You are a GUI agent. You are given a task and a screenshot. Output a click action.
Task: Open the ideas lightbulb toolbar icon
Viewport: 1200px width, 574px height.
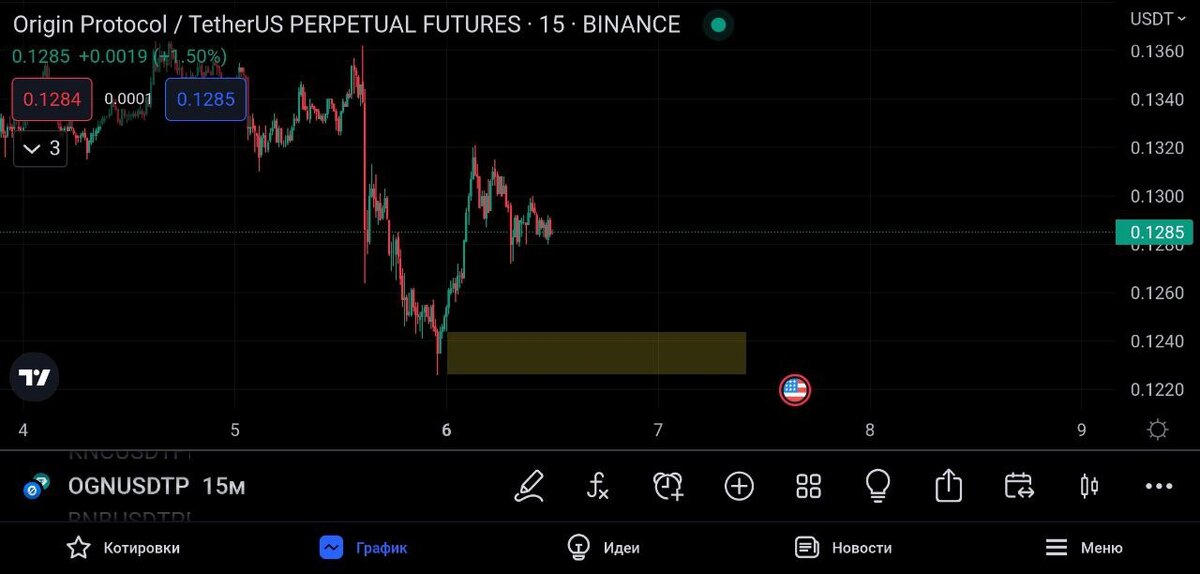click(878, 486)
